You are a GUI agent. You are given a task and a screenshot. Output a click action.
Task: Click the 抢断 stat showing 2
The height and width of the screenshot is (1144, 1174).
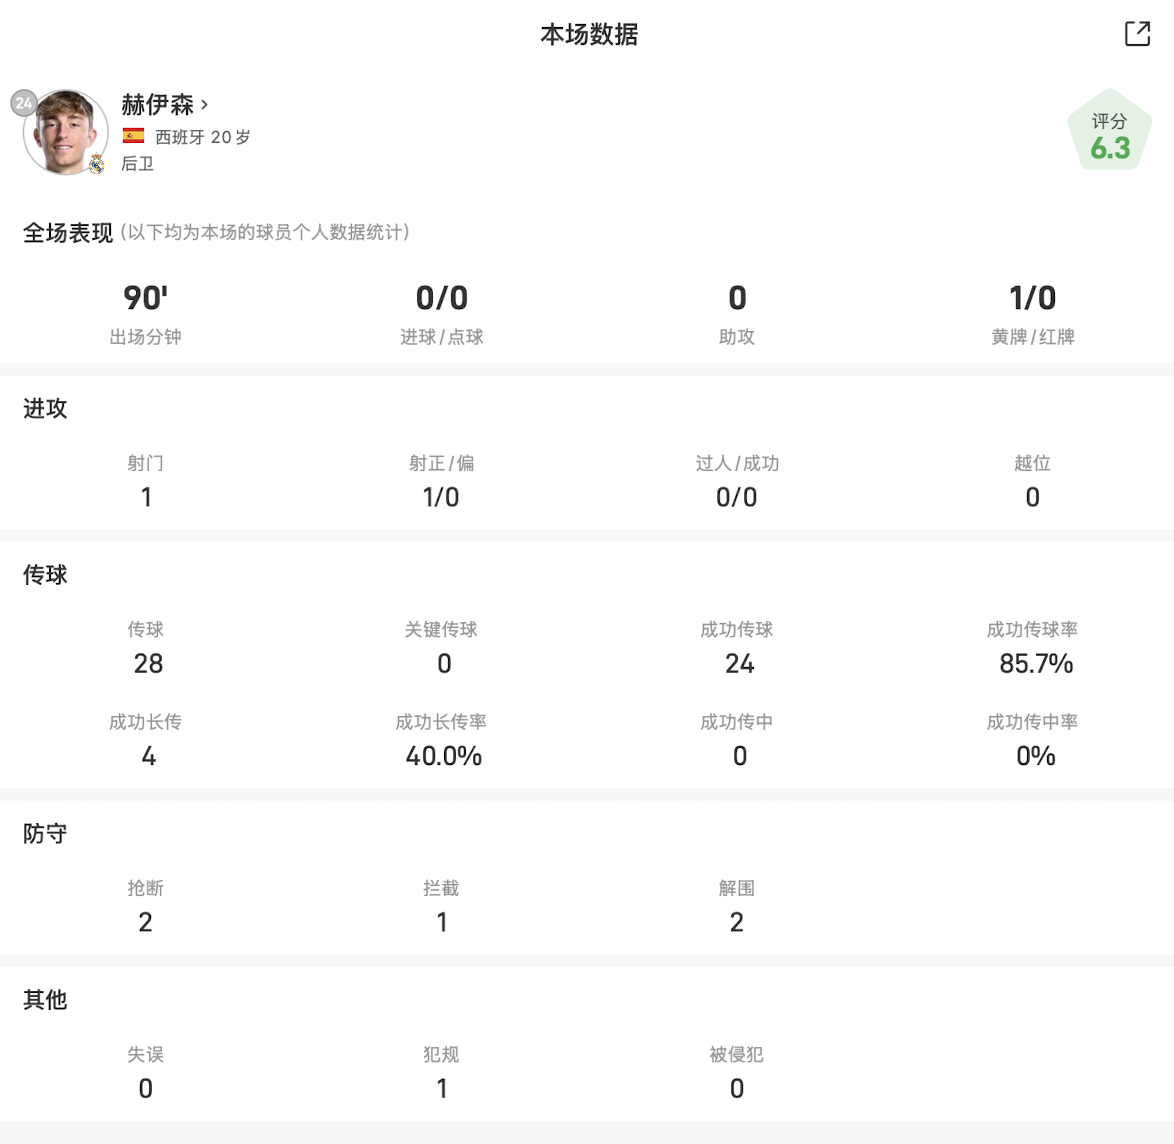click(146, 908)
